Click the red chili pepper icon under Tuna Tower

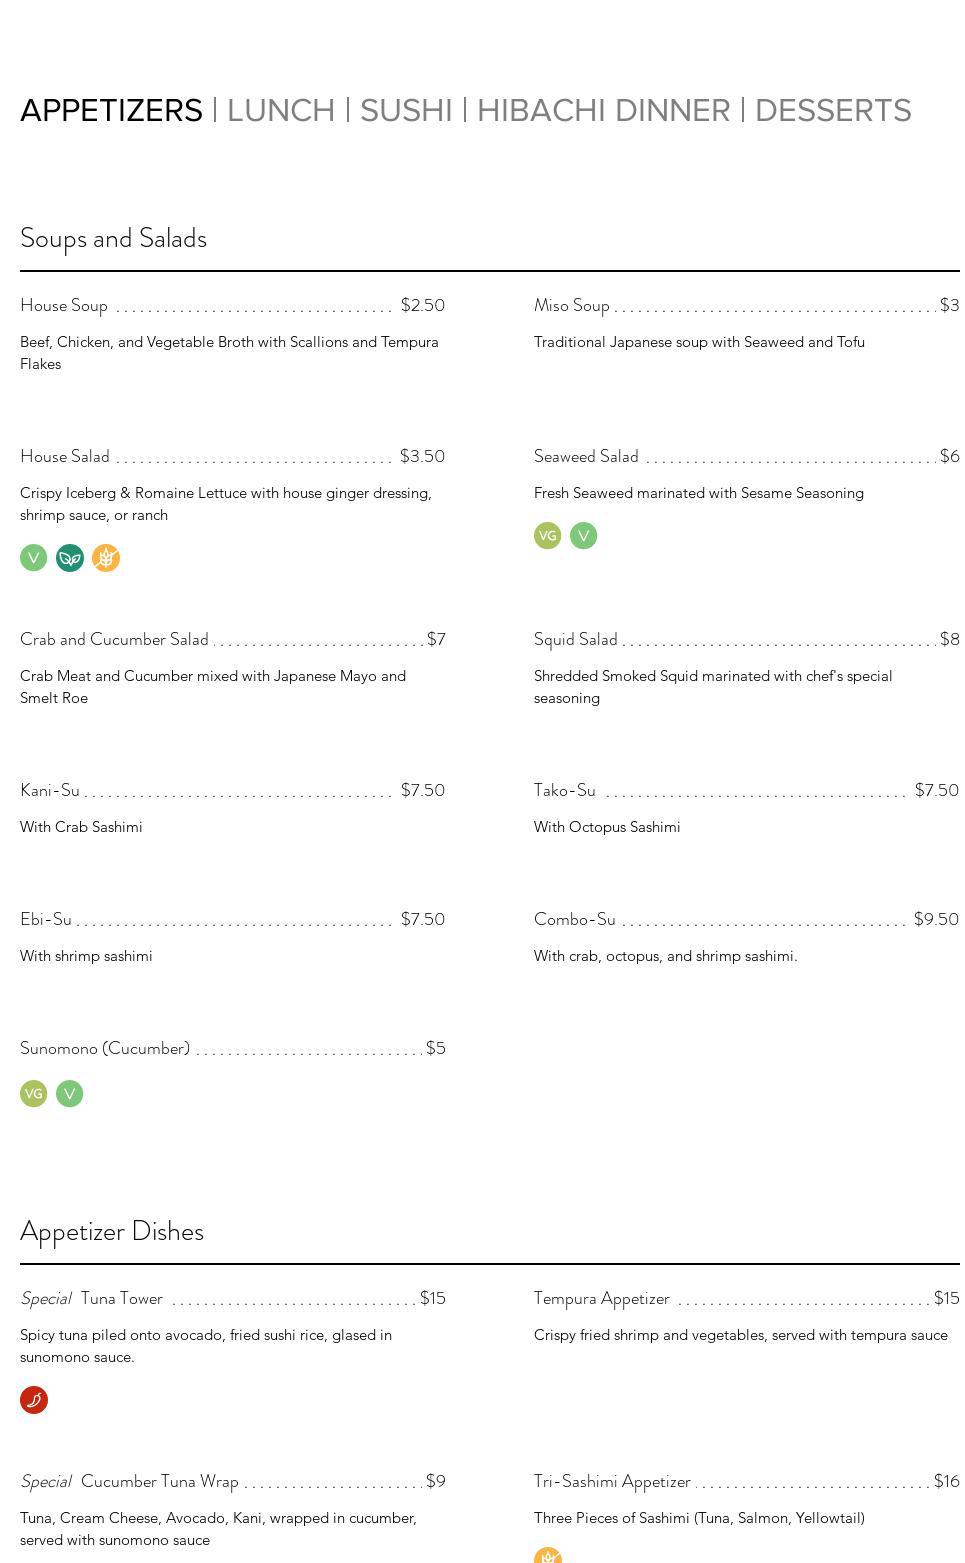point(34,1400)
